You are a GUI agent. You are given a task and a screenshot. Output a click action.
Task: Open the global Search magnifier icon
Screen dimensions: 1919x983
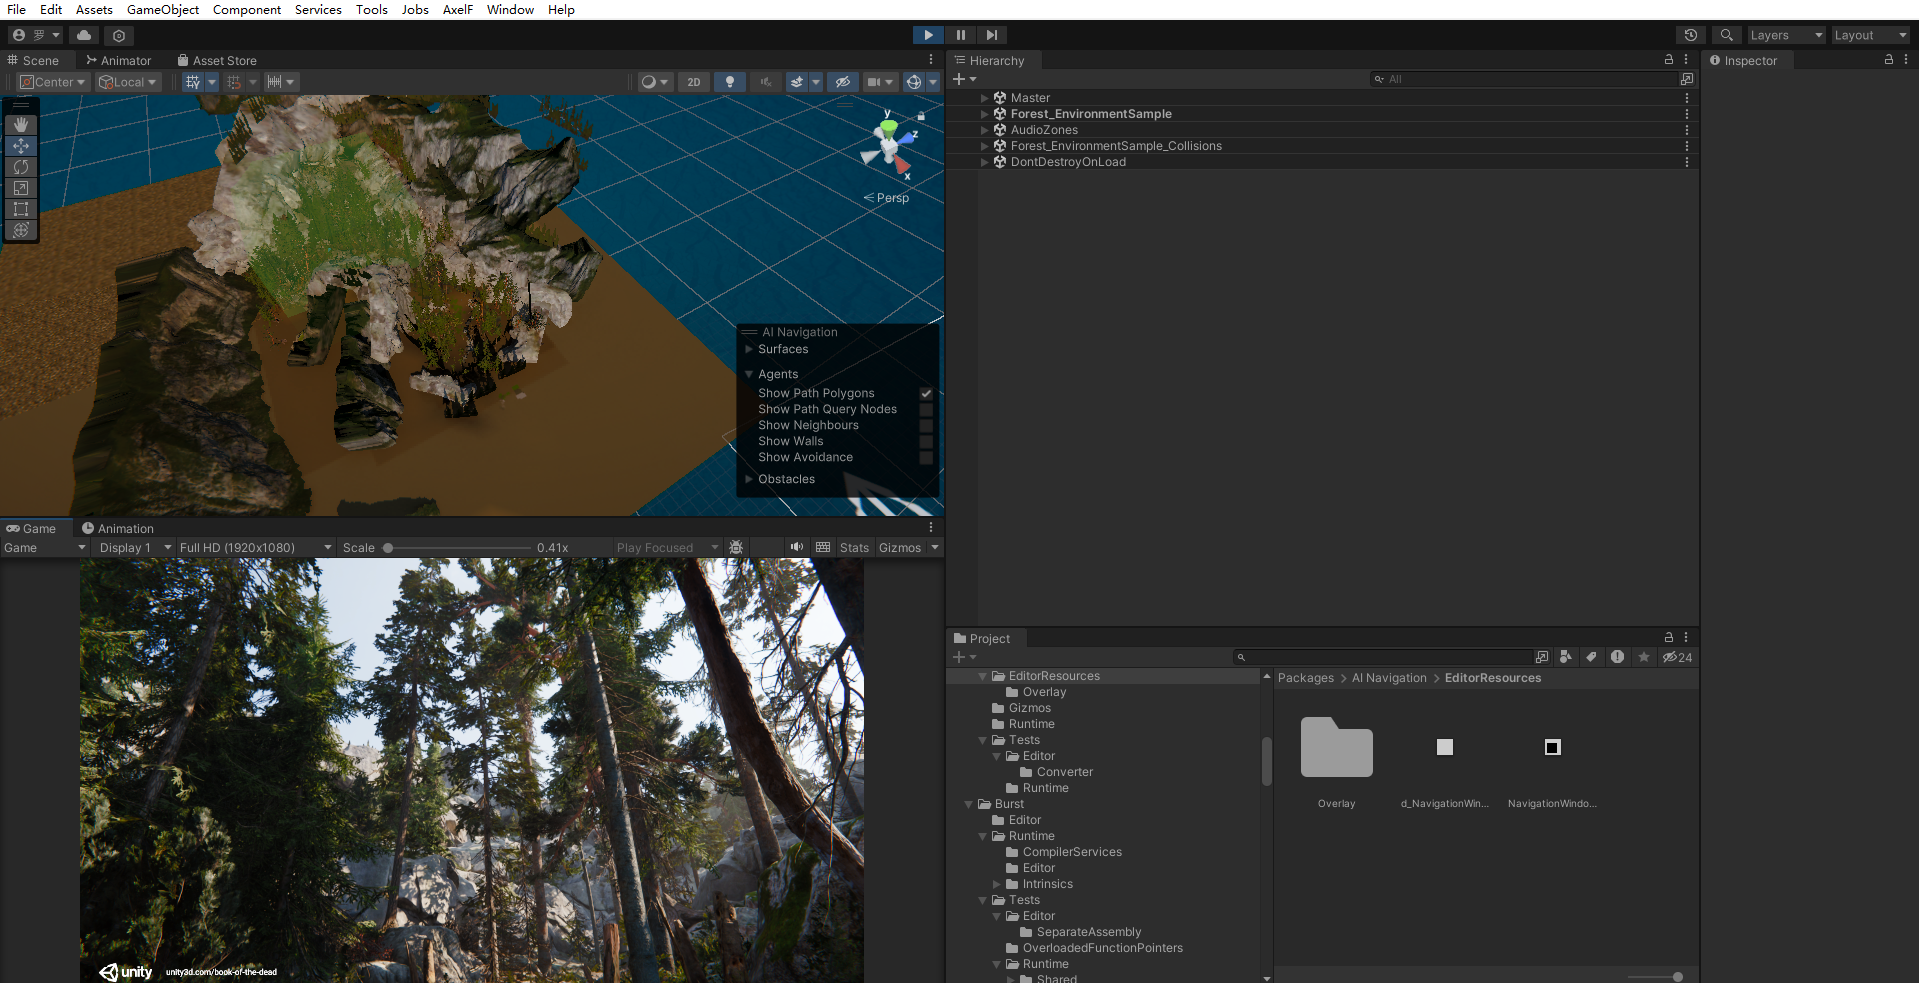click(1726, 35)
